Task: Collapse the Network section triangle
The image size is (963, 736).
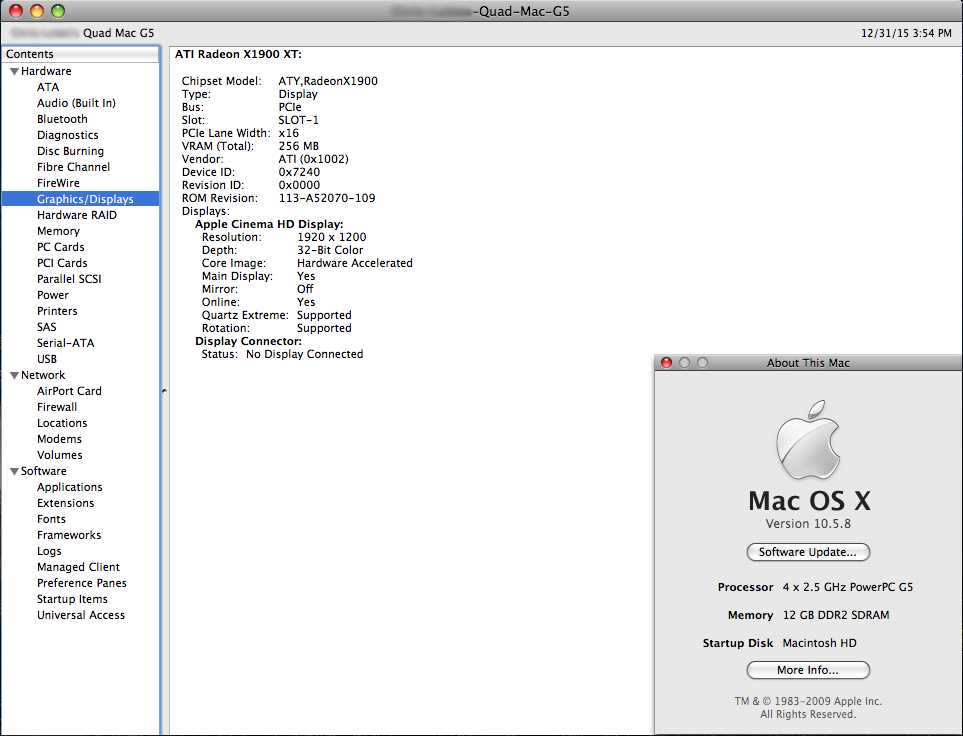Action: (14, 375)
